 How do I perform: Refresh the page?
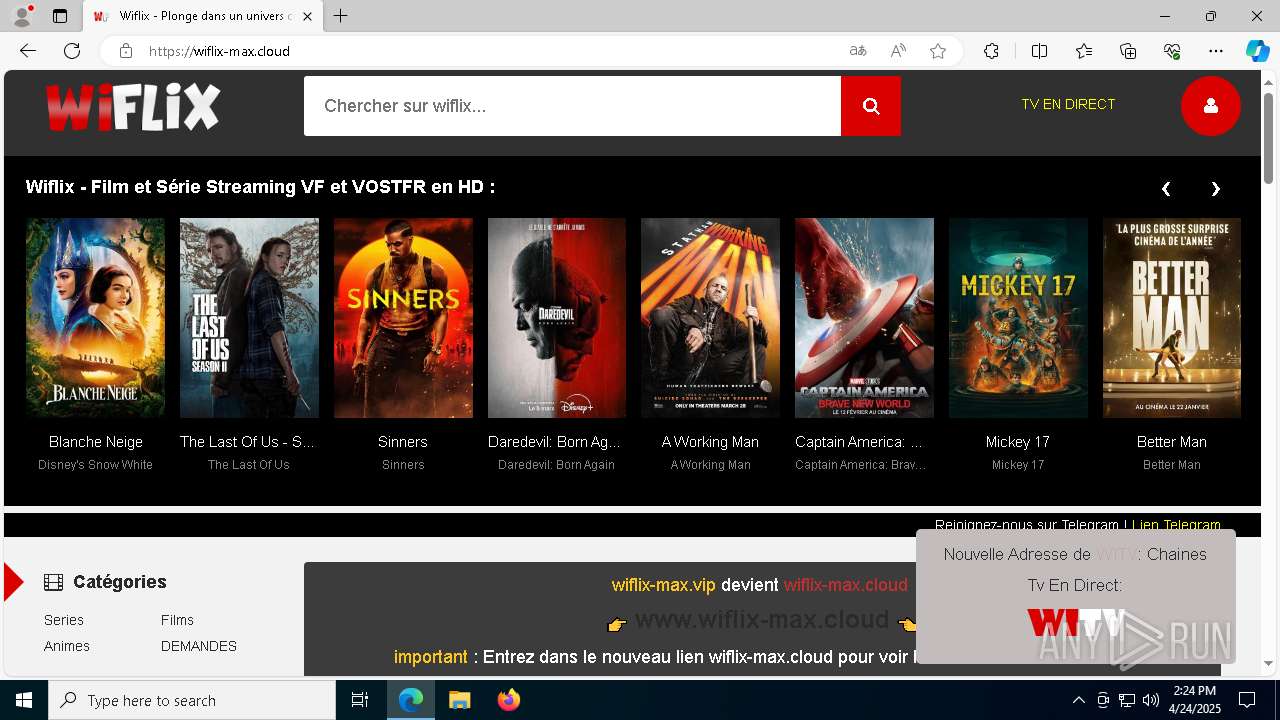72,51
